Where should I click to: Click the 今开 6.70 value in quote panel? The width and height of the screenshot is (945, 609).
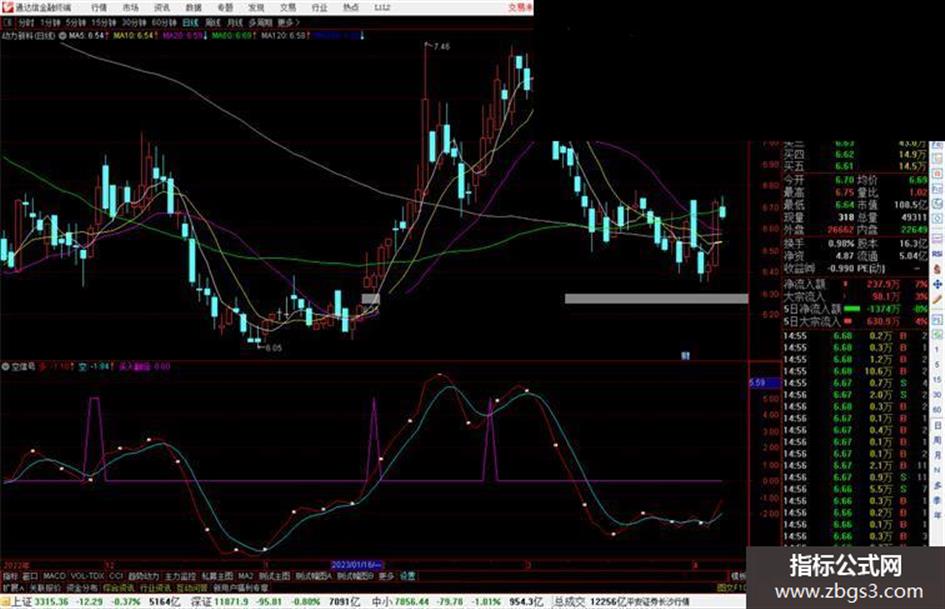click(844, 180)
